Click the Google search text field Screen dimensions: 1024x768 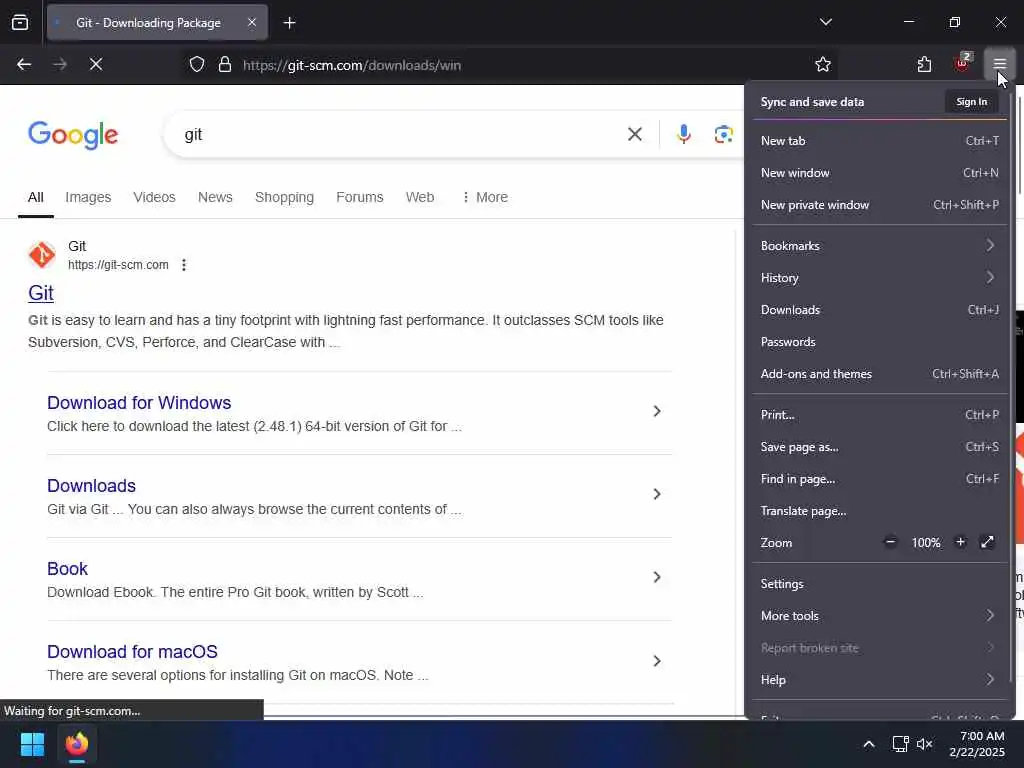[x=398, y=135]
